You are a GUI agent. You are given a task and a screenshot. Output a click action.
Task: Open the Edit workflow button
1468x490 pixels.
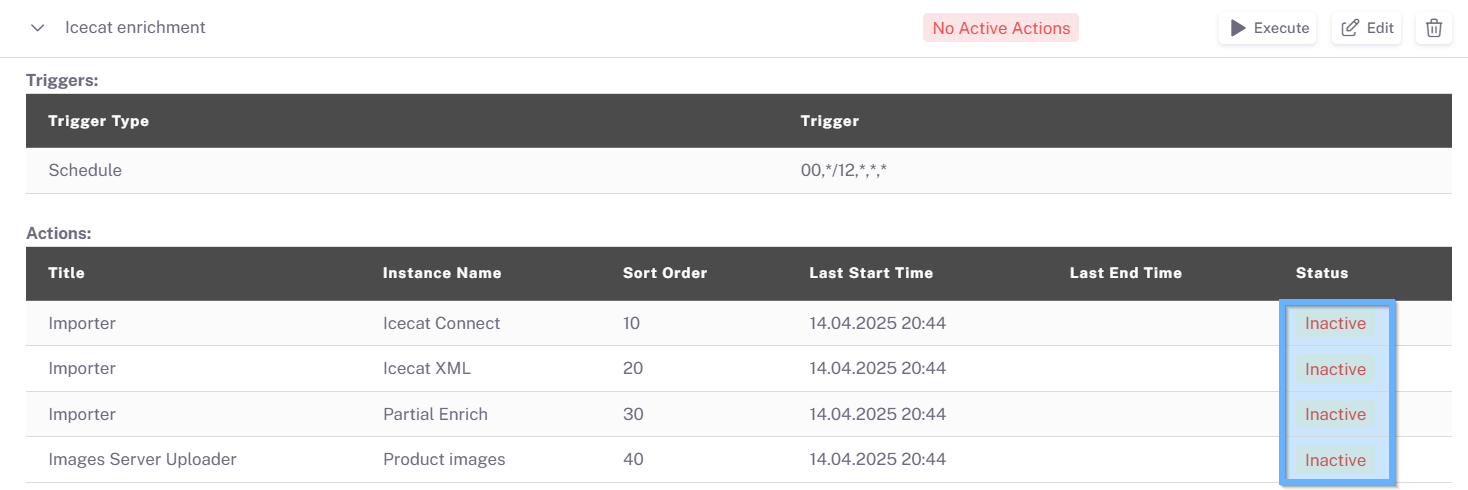coord(1367,28)
